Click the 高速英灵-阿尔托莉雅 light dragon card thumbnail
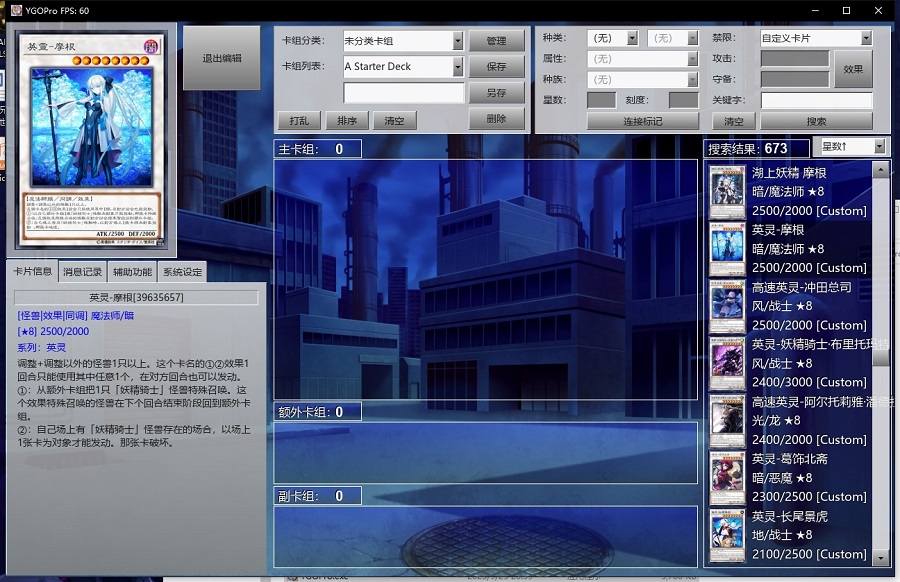Viewport: 900px width, 582px height. pos(727,421)
